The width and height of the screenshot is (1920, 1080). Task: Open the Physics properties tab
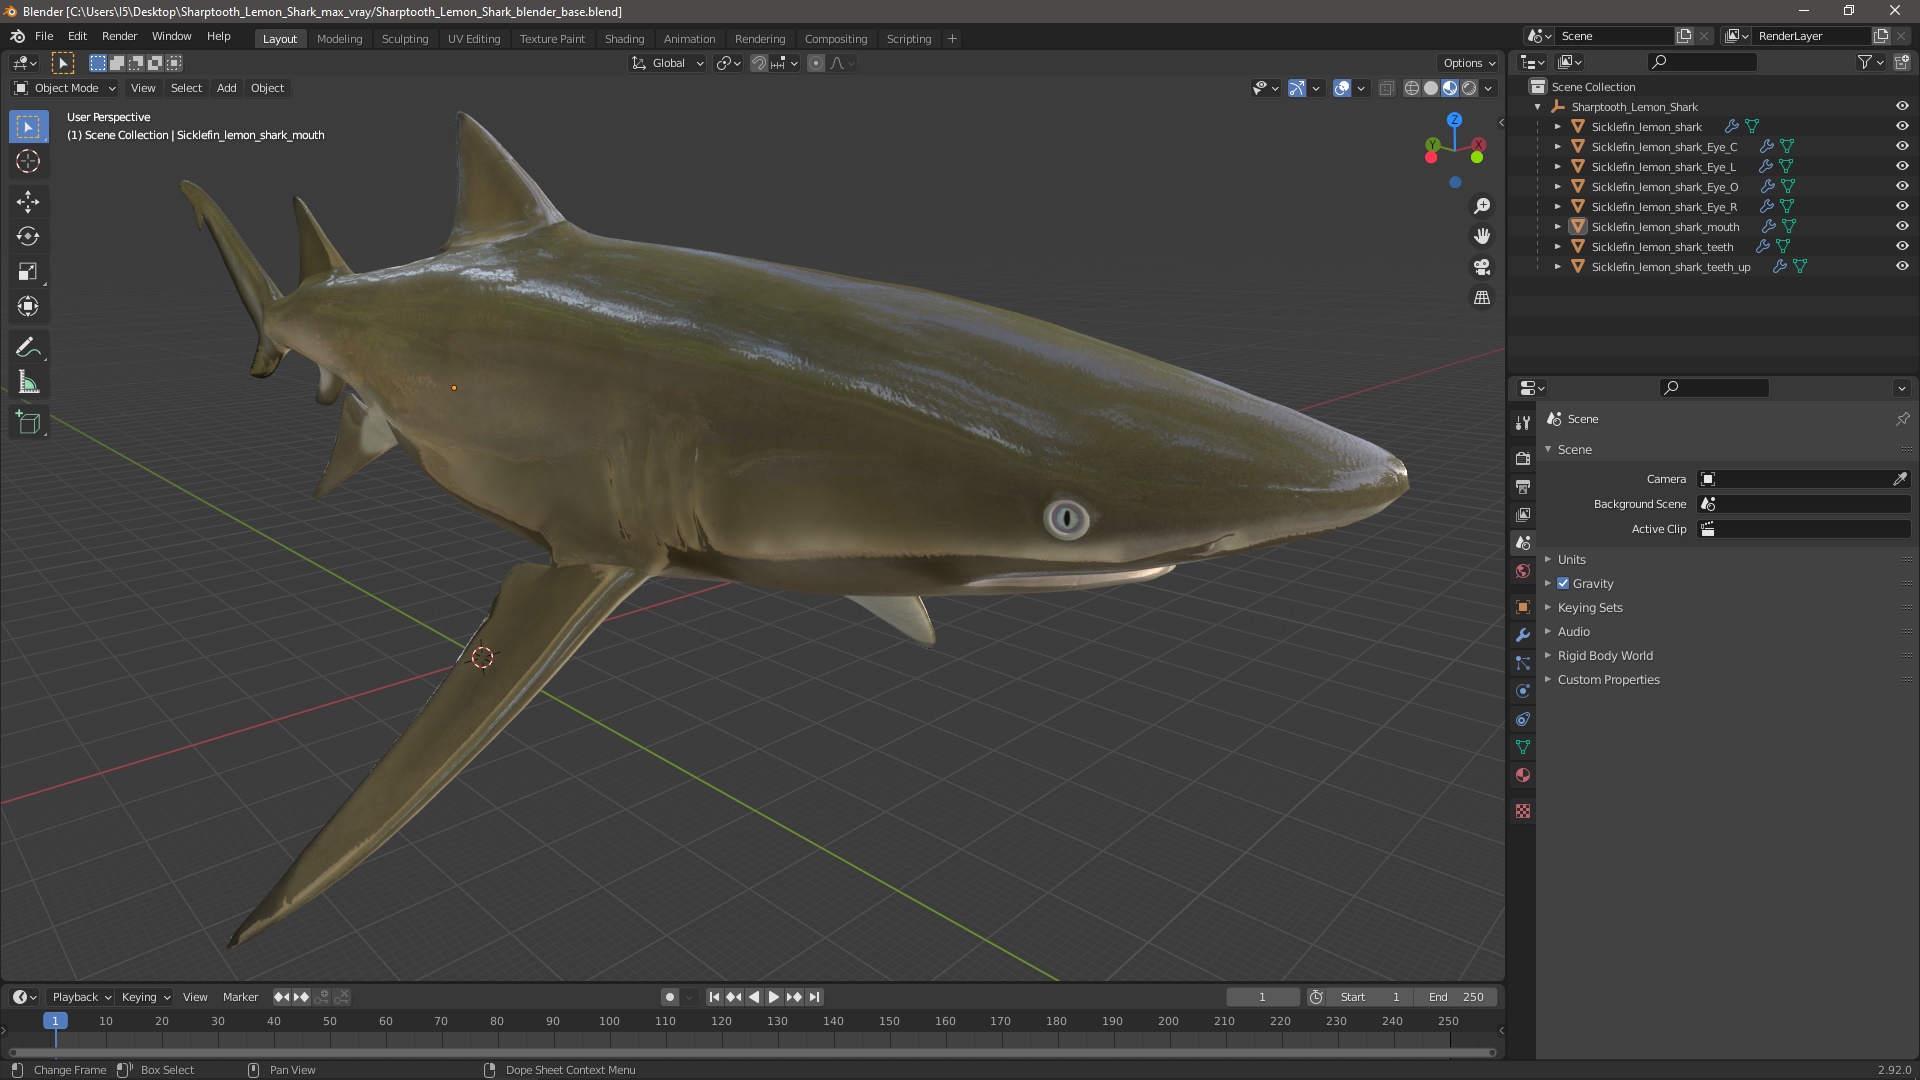point(1523,691)
